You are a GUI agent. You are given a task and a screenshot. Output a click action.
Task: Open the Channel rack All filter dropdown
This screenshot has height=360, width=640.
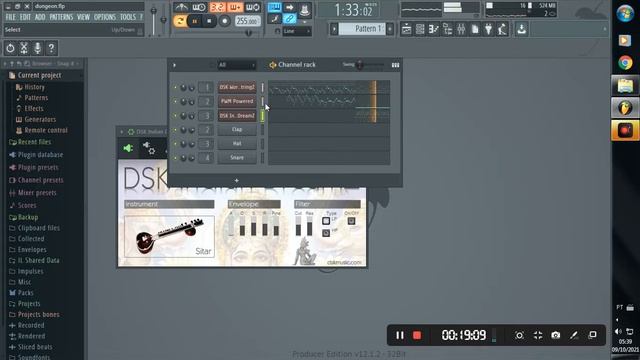coord(237,65)
